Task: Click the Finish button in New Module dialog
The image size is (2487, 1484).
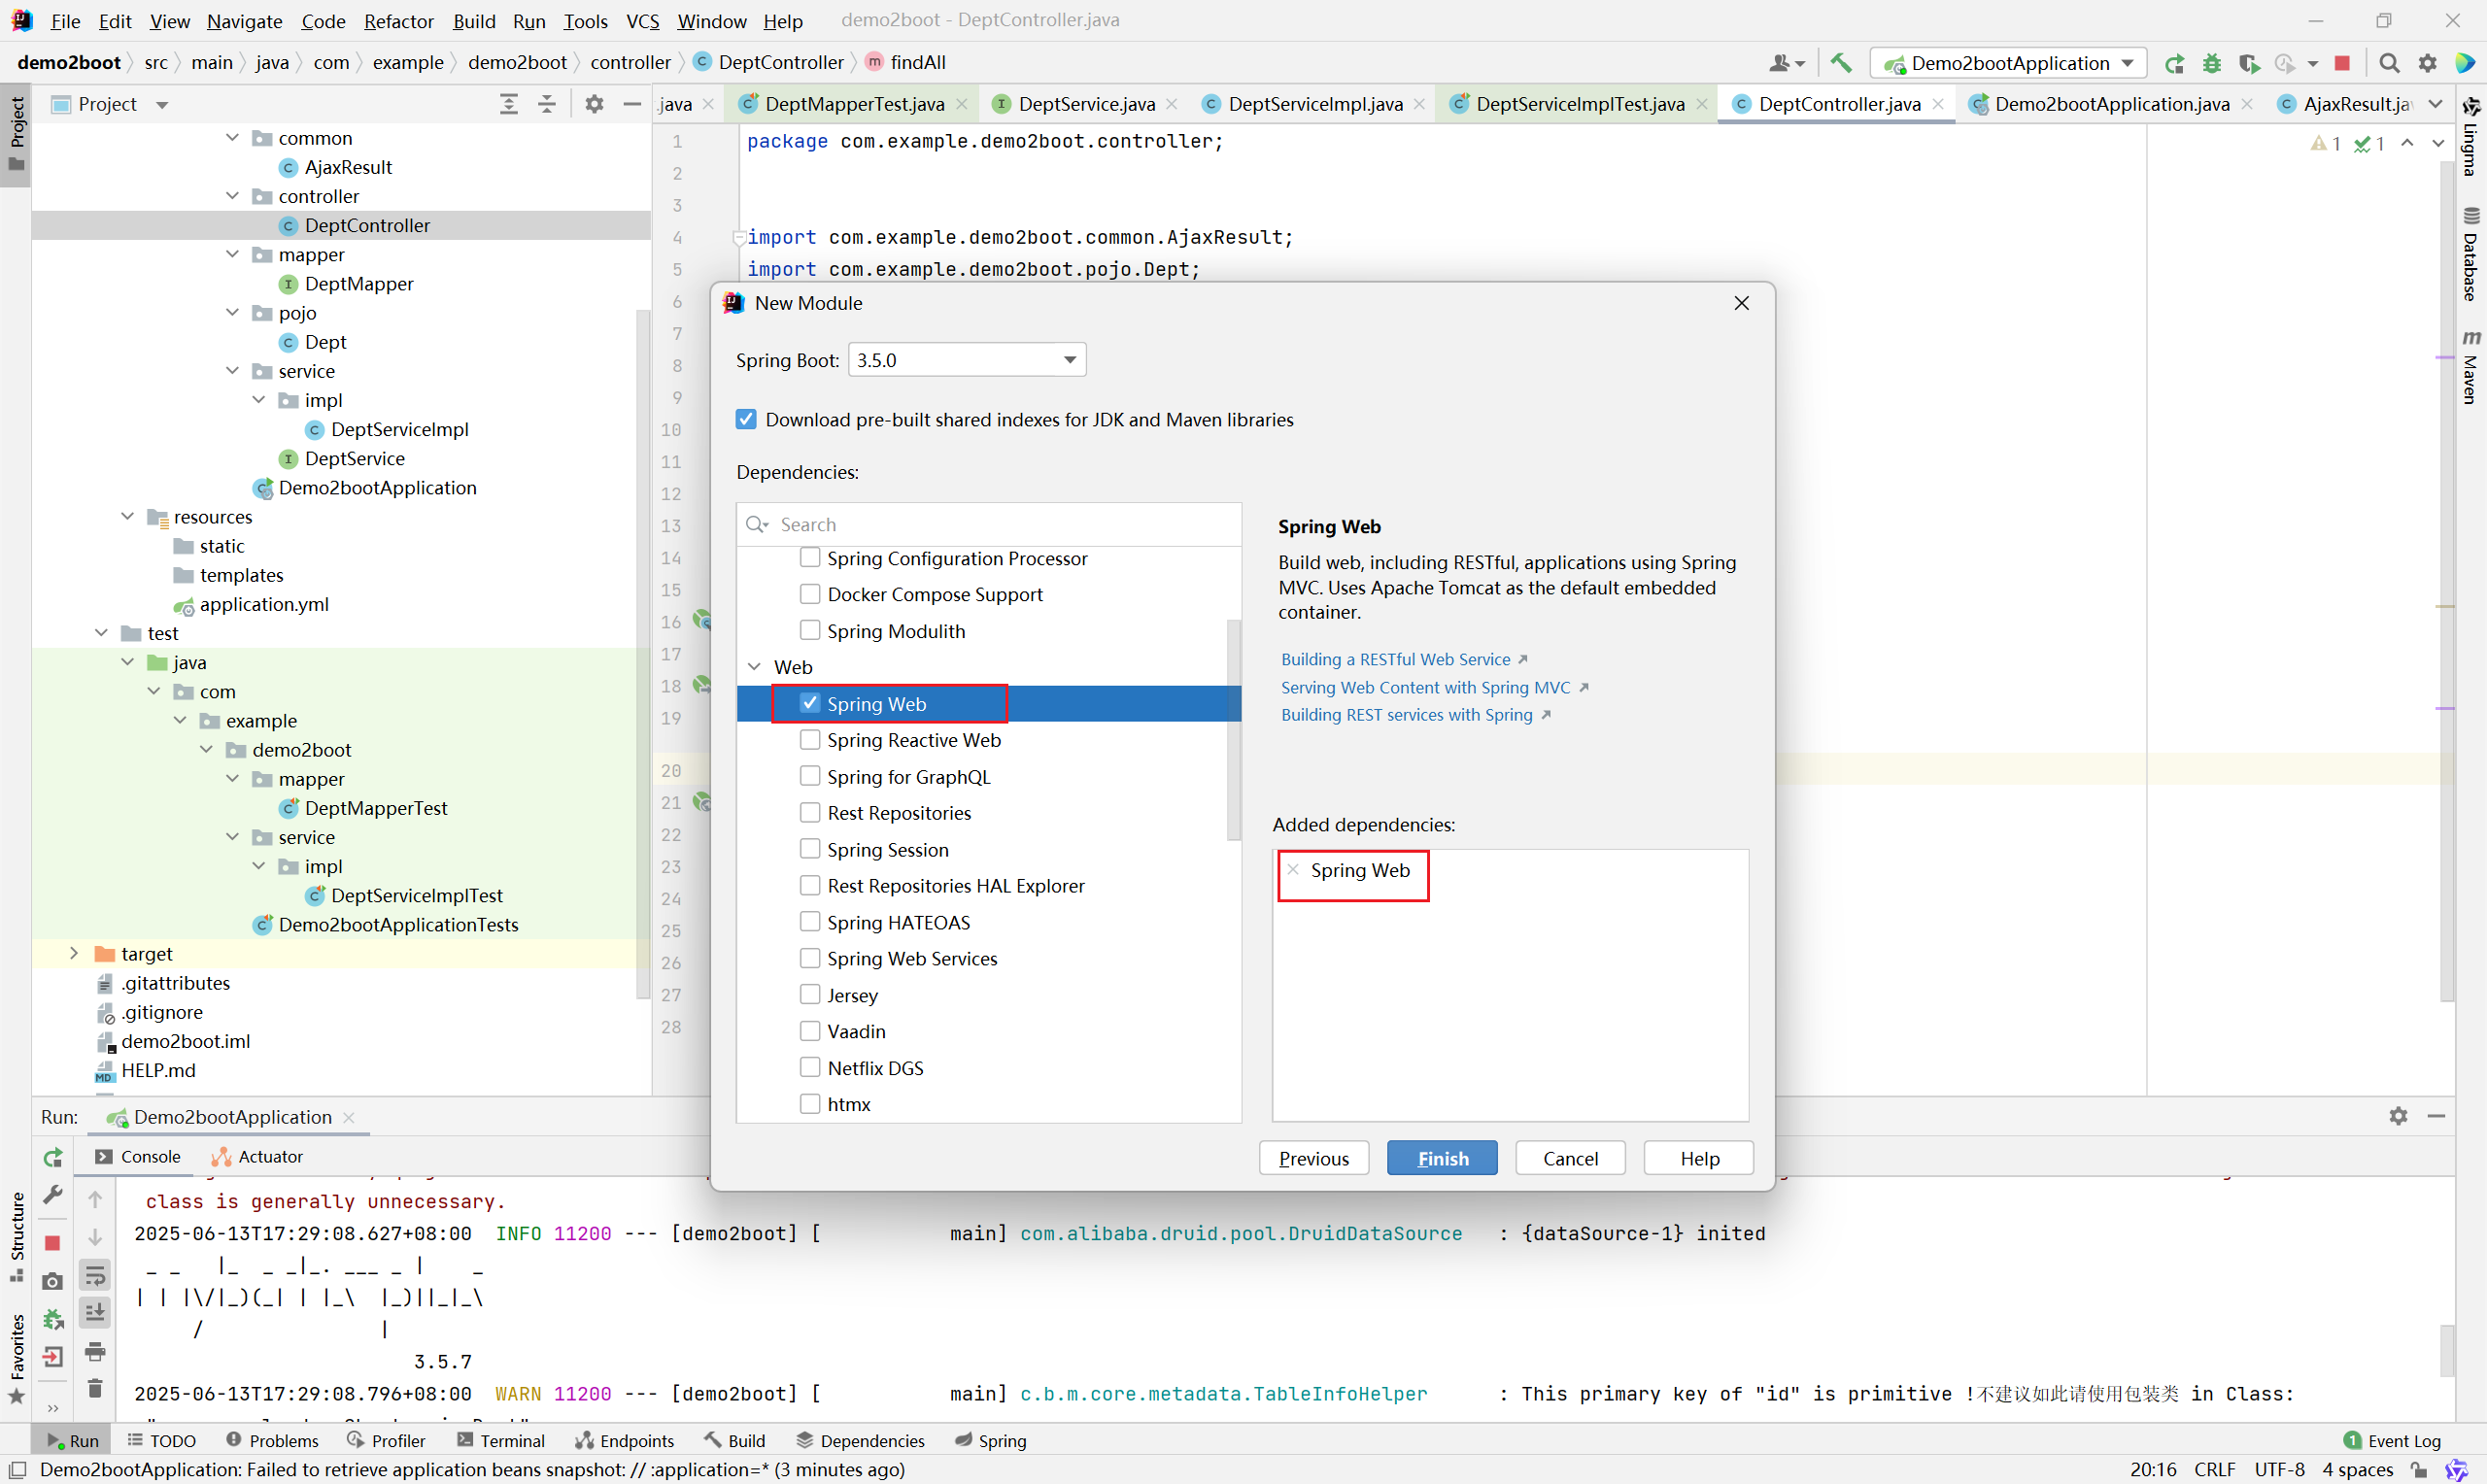Action: [1442, 1157]
